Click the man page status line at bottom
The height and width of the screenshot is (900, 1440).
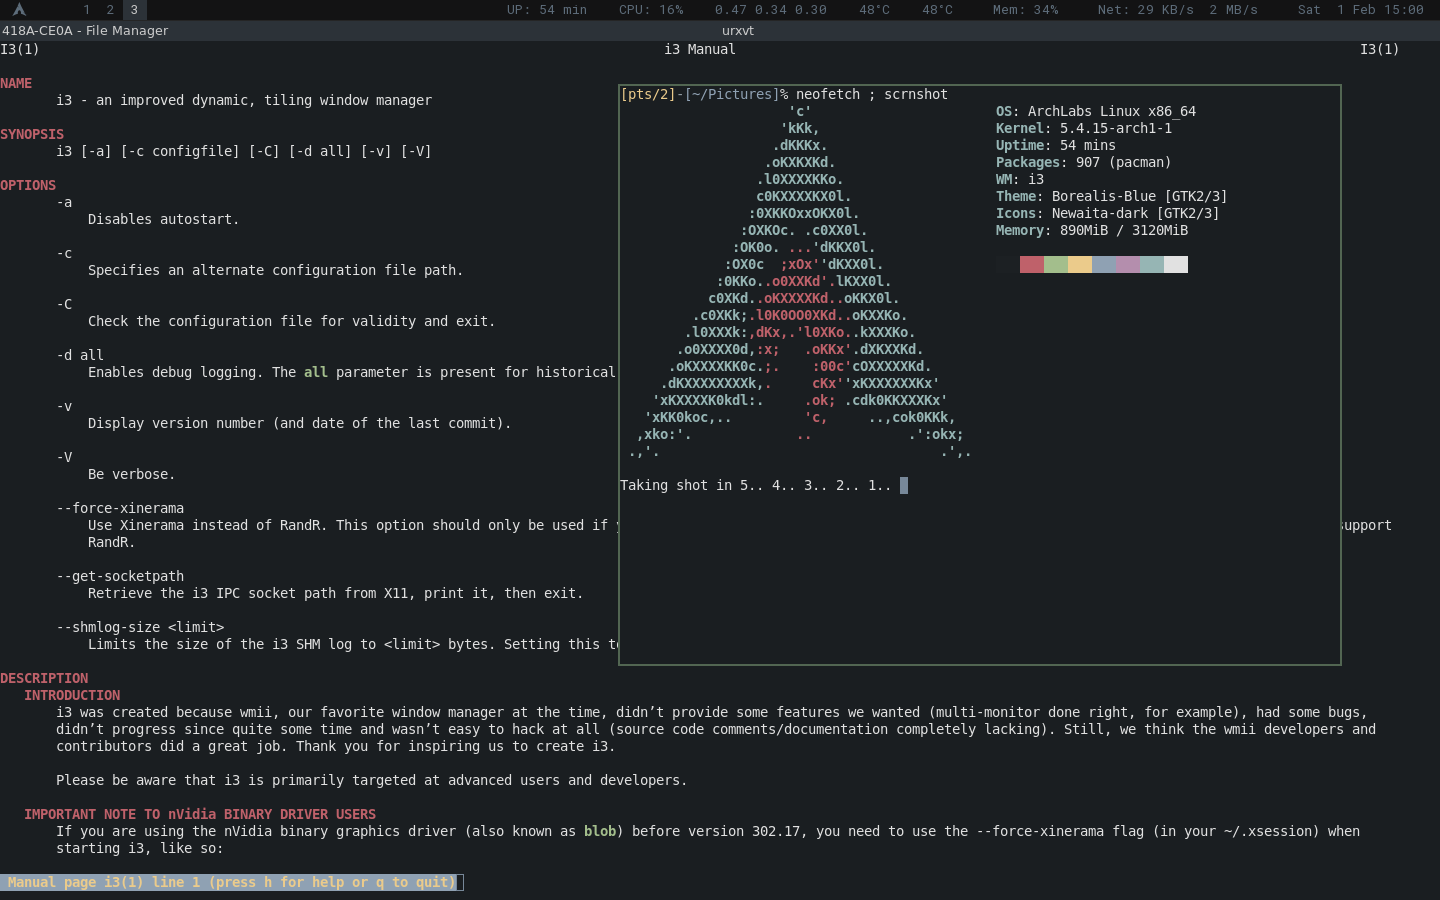coord(230,882)
